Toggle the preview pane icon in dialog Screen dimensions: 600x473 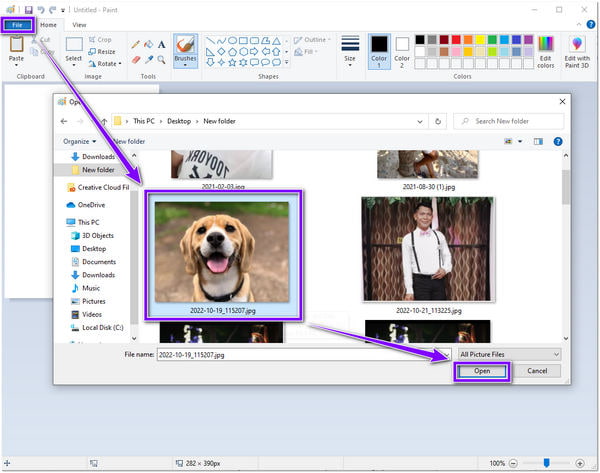click(538, 142)
